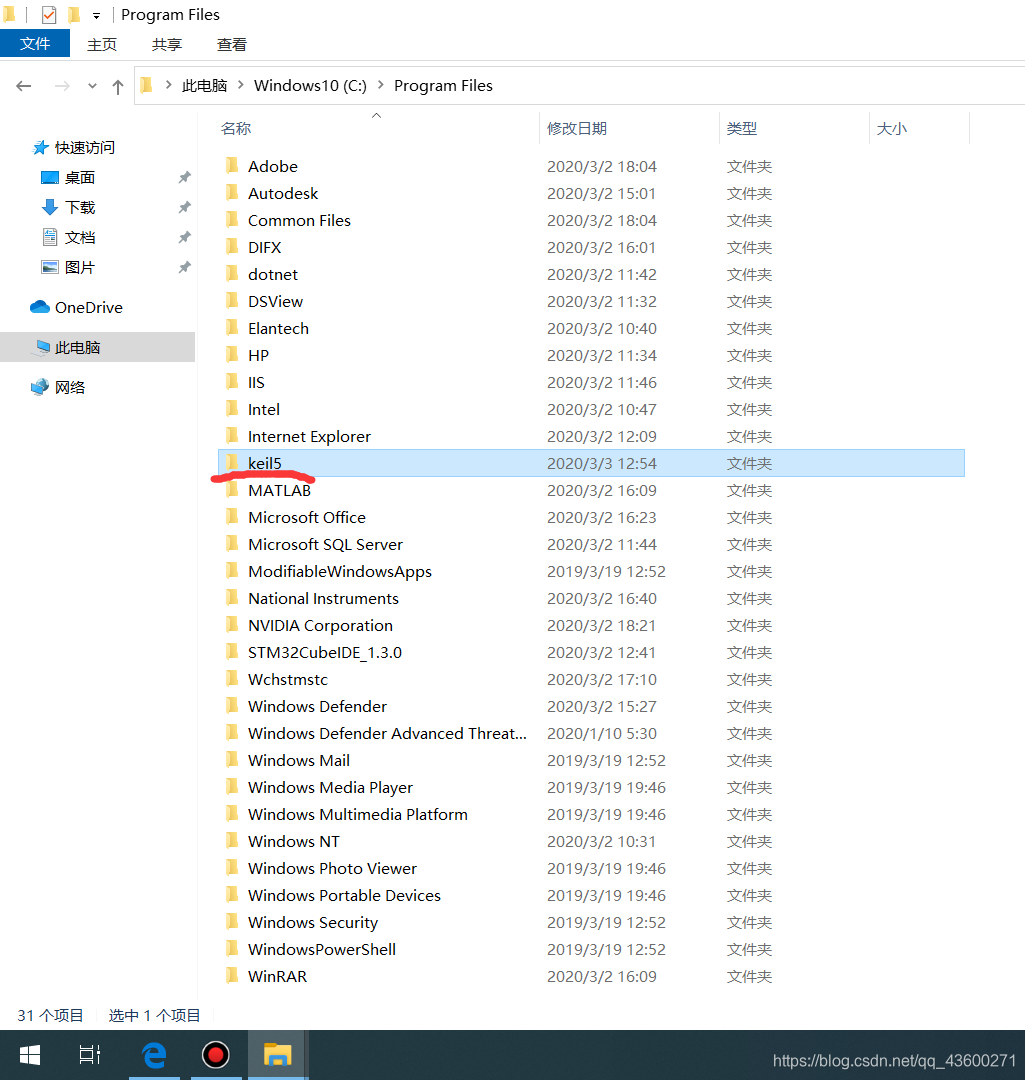Click the Windows Media Player folder name
The image size is (1025, 1080).
pyautogui.click(x=330, y=787)
